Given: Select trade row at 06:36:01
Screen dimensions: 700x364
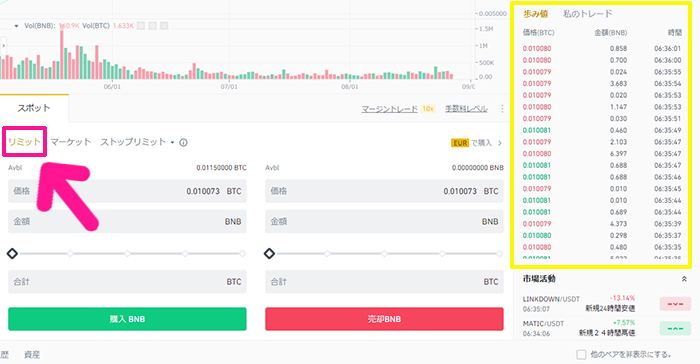Looking at the screenshot, I should click(602, 48).
